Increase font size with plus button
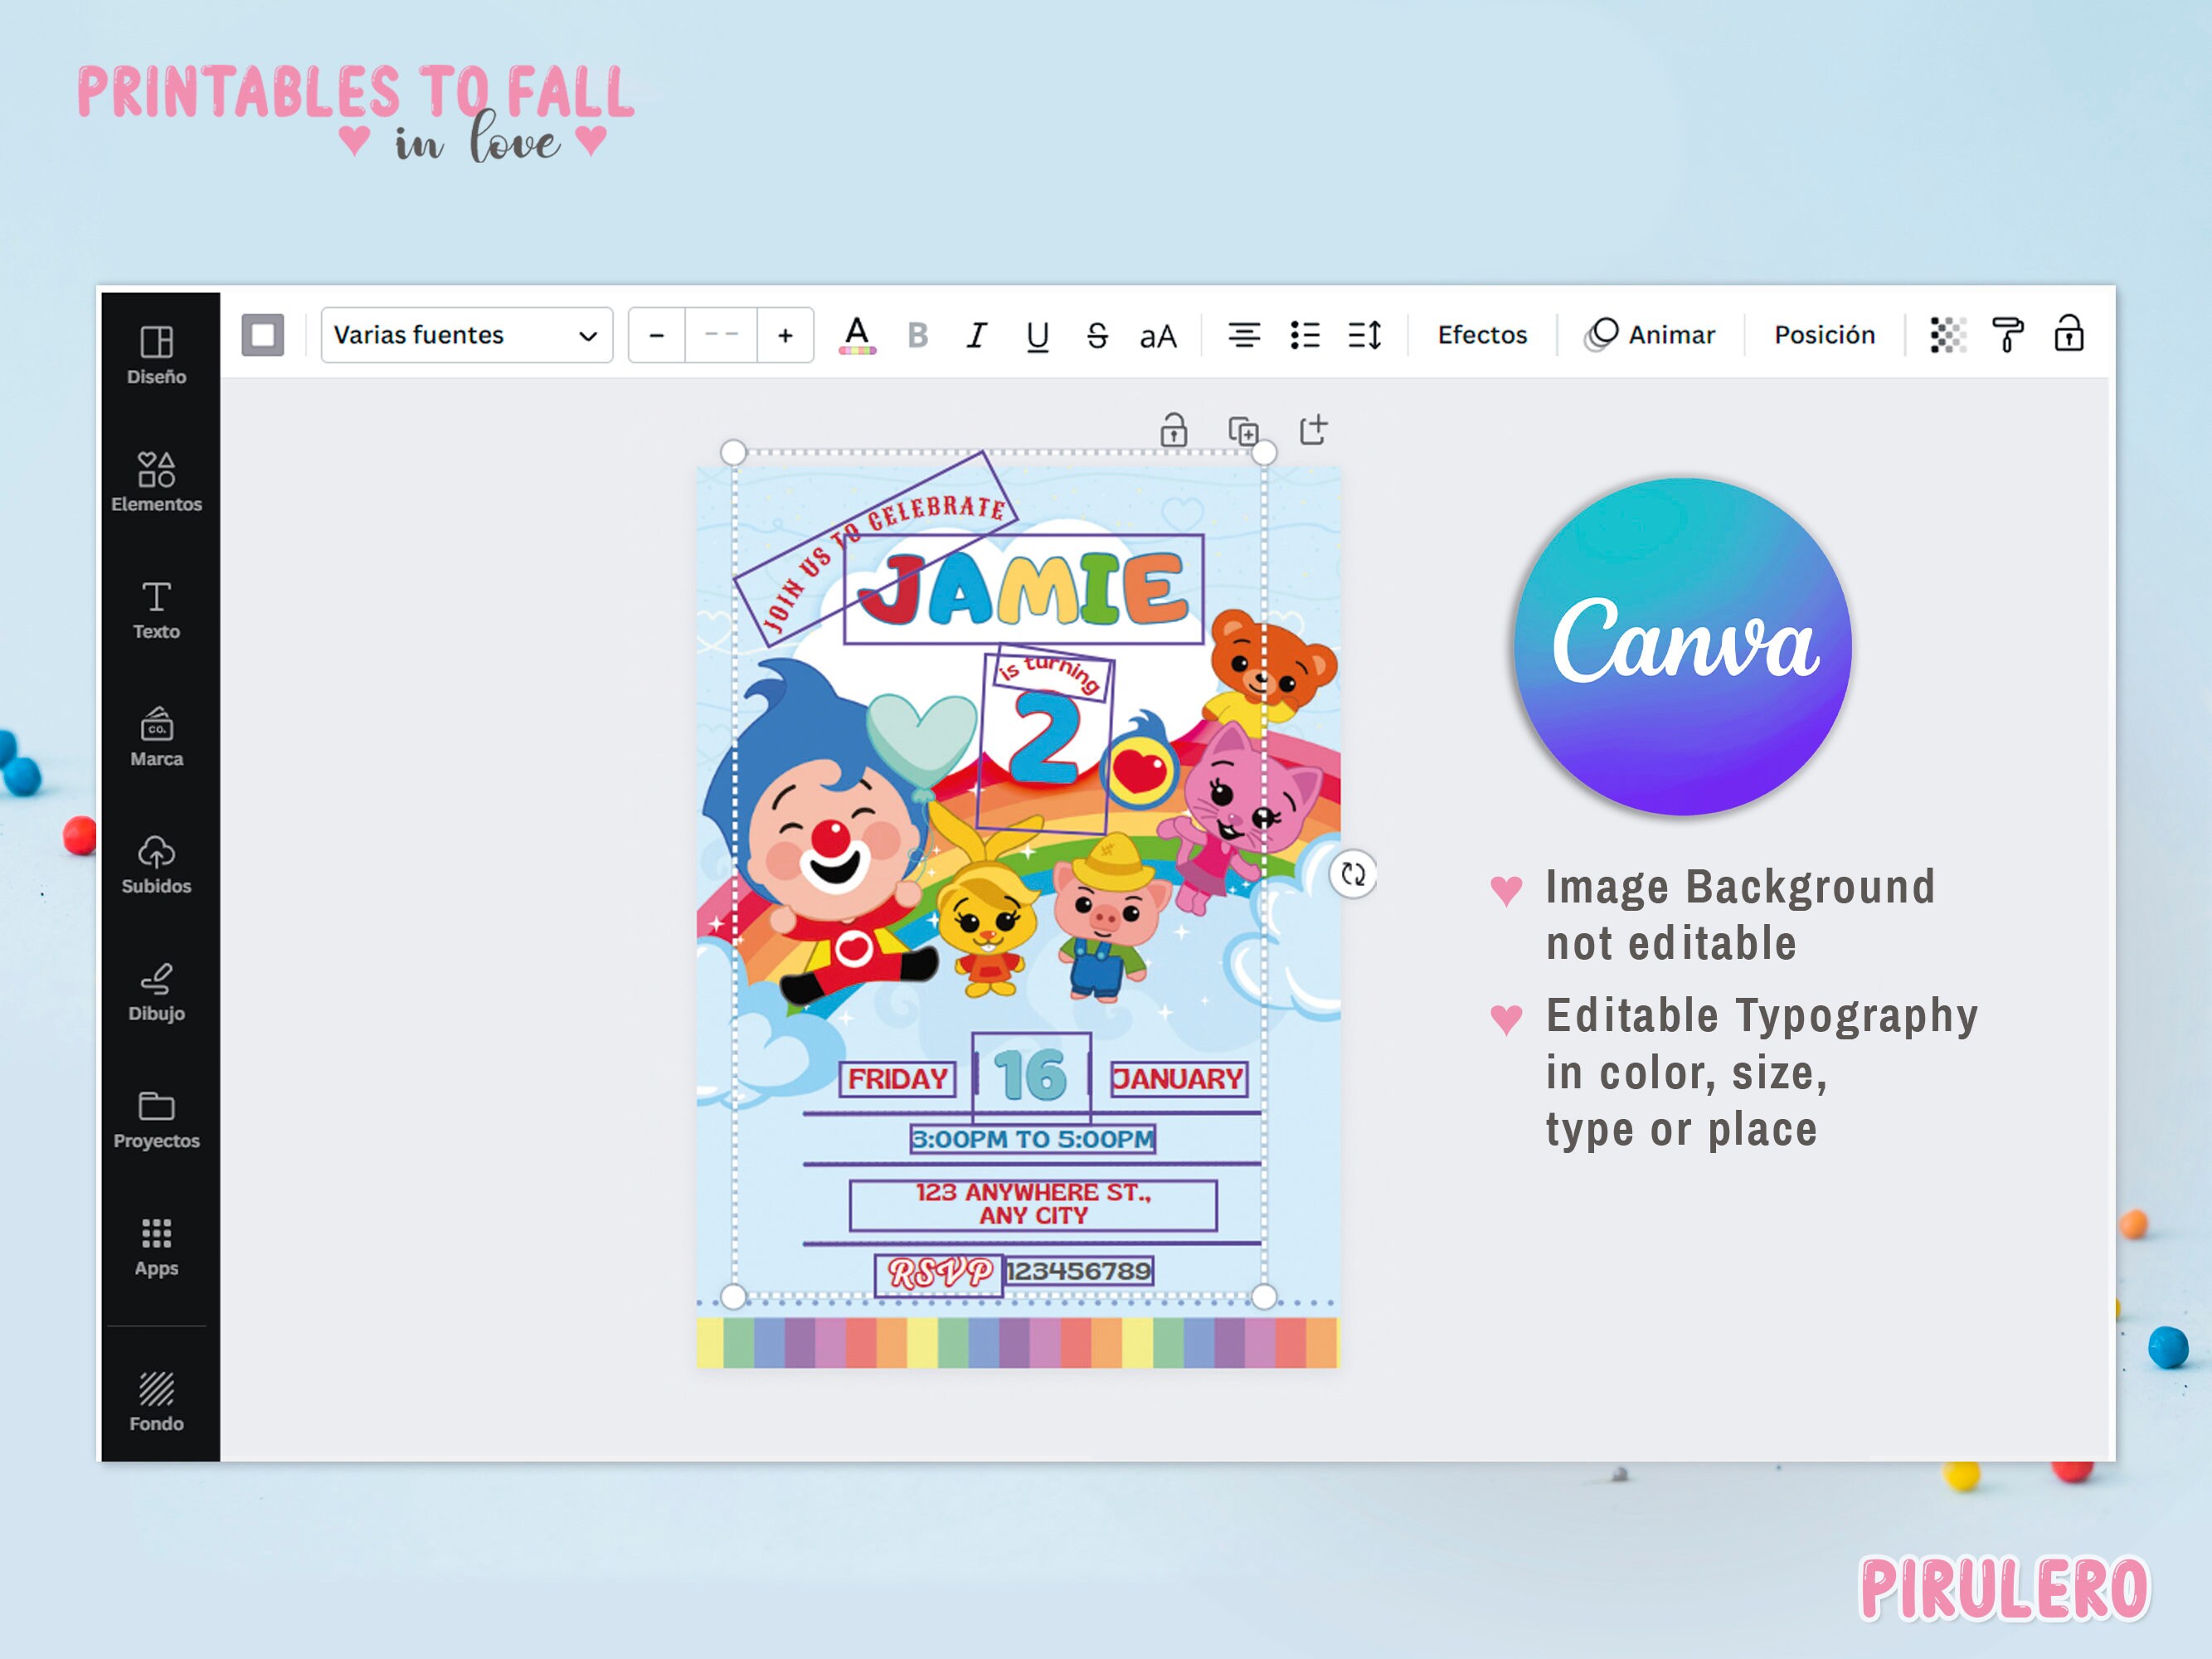This screenshot has width=2212, height=1659. (785, 335)
